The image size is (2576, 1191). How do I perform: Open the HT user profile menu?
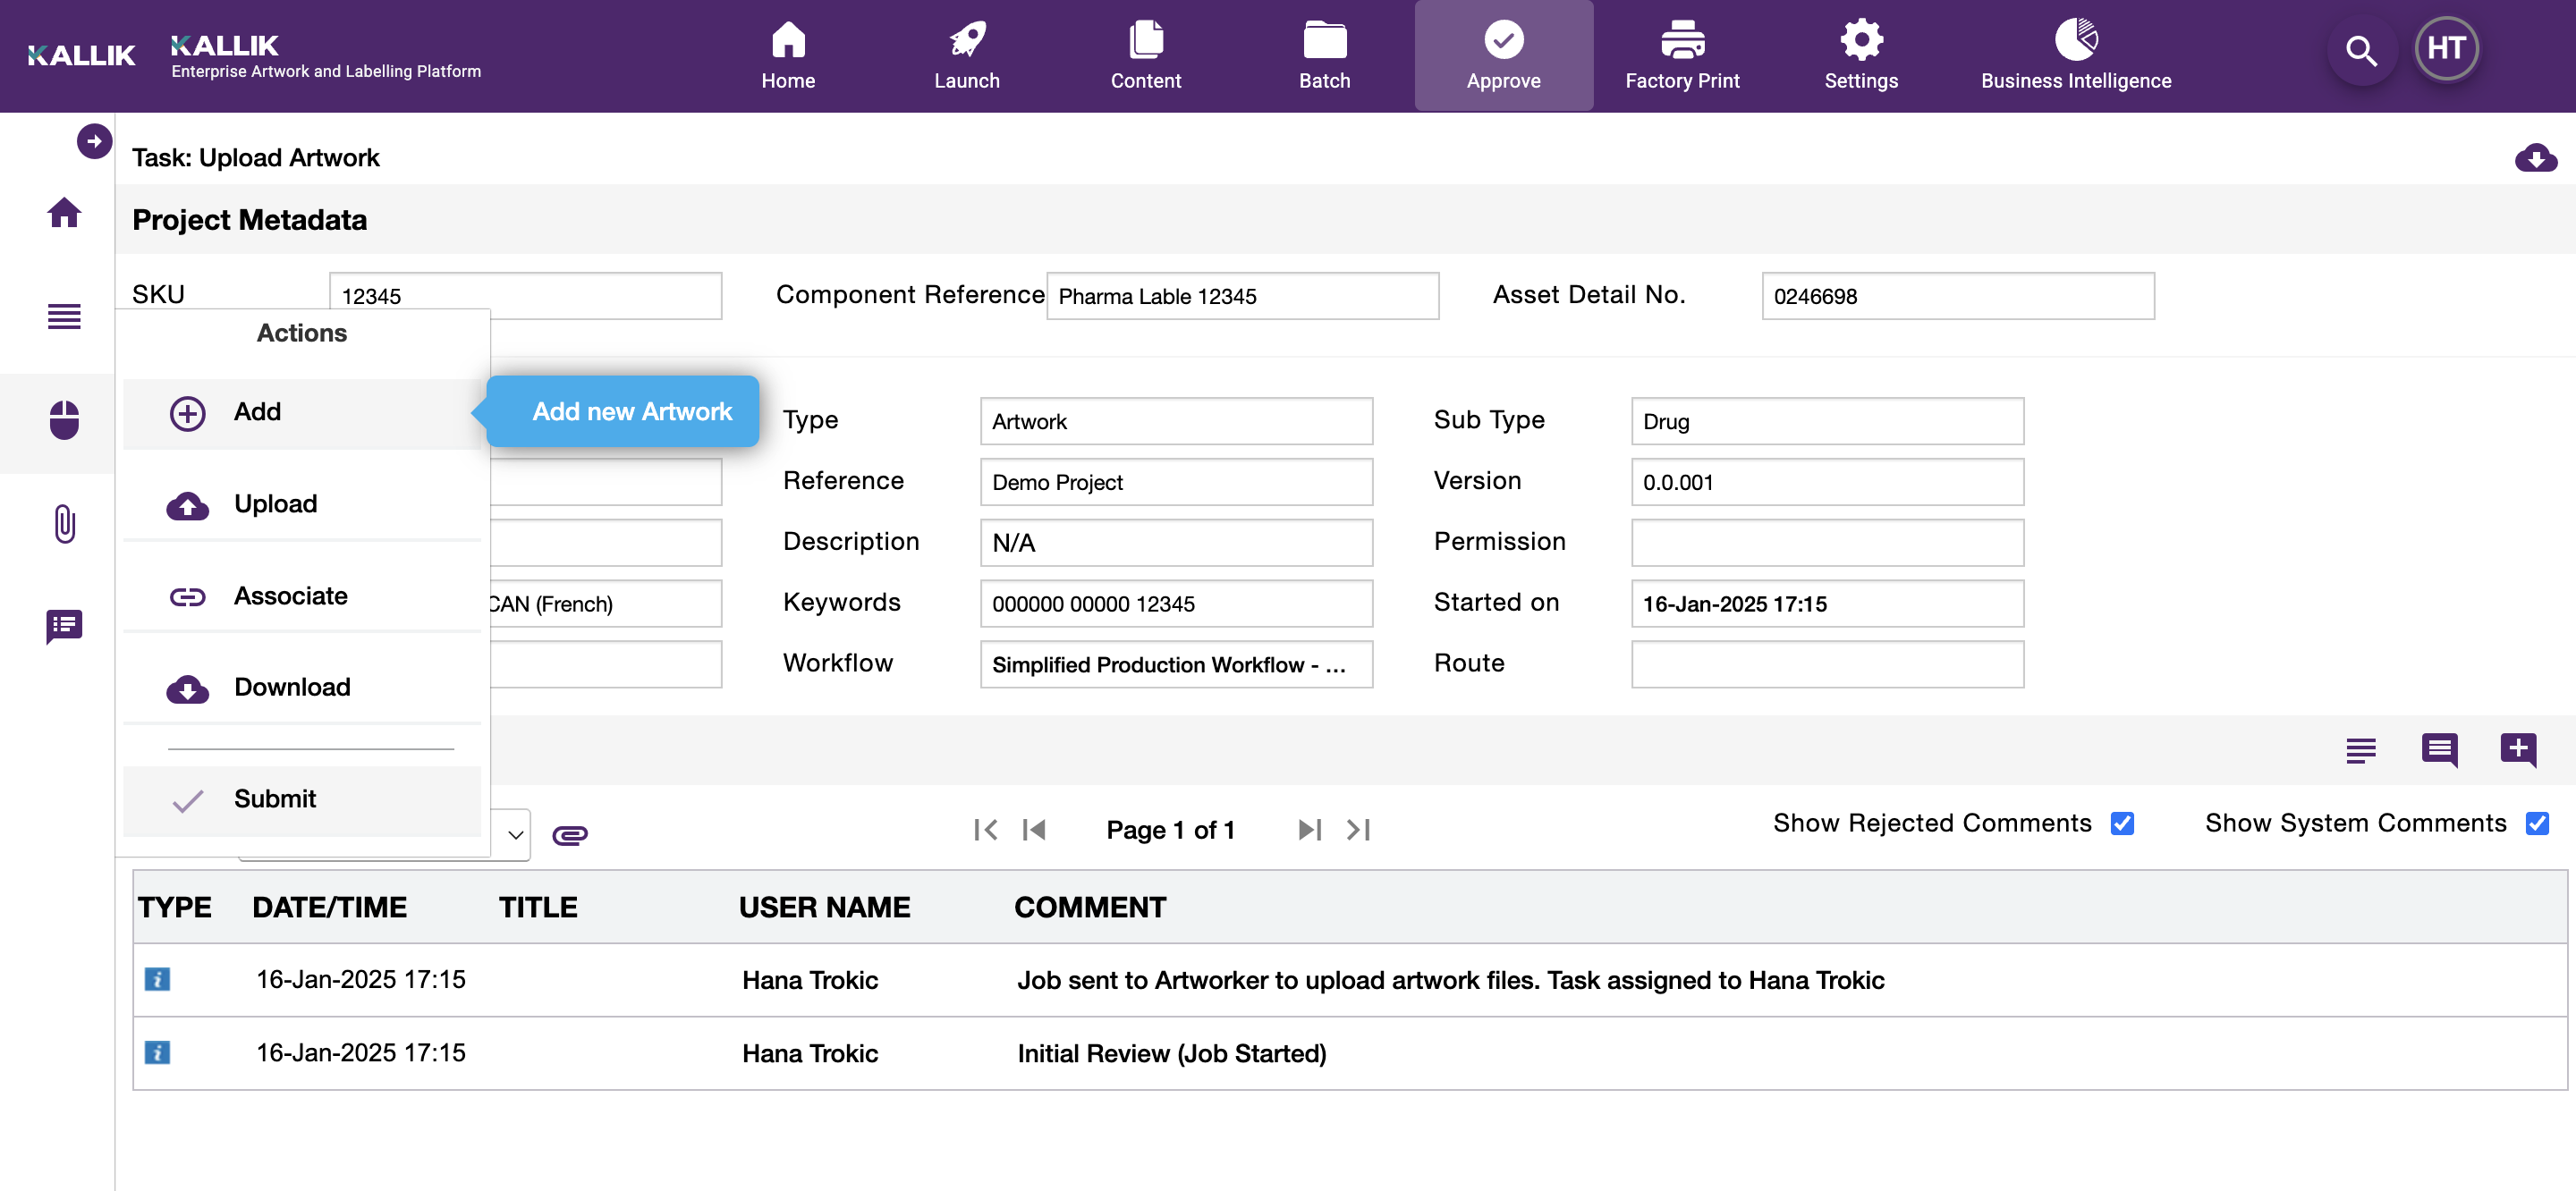pyautogui.click(x=2445, y=48)
